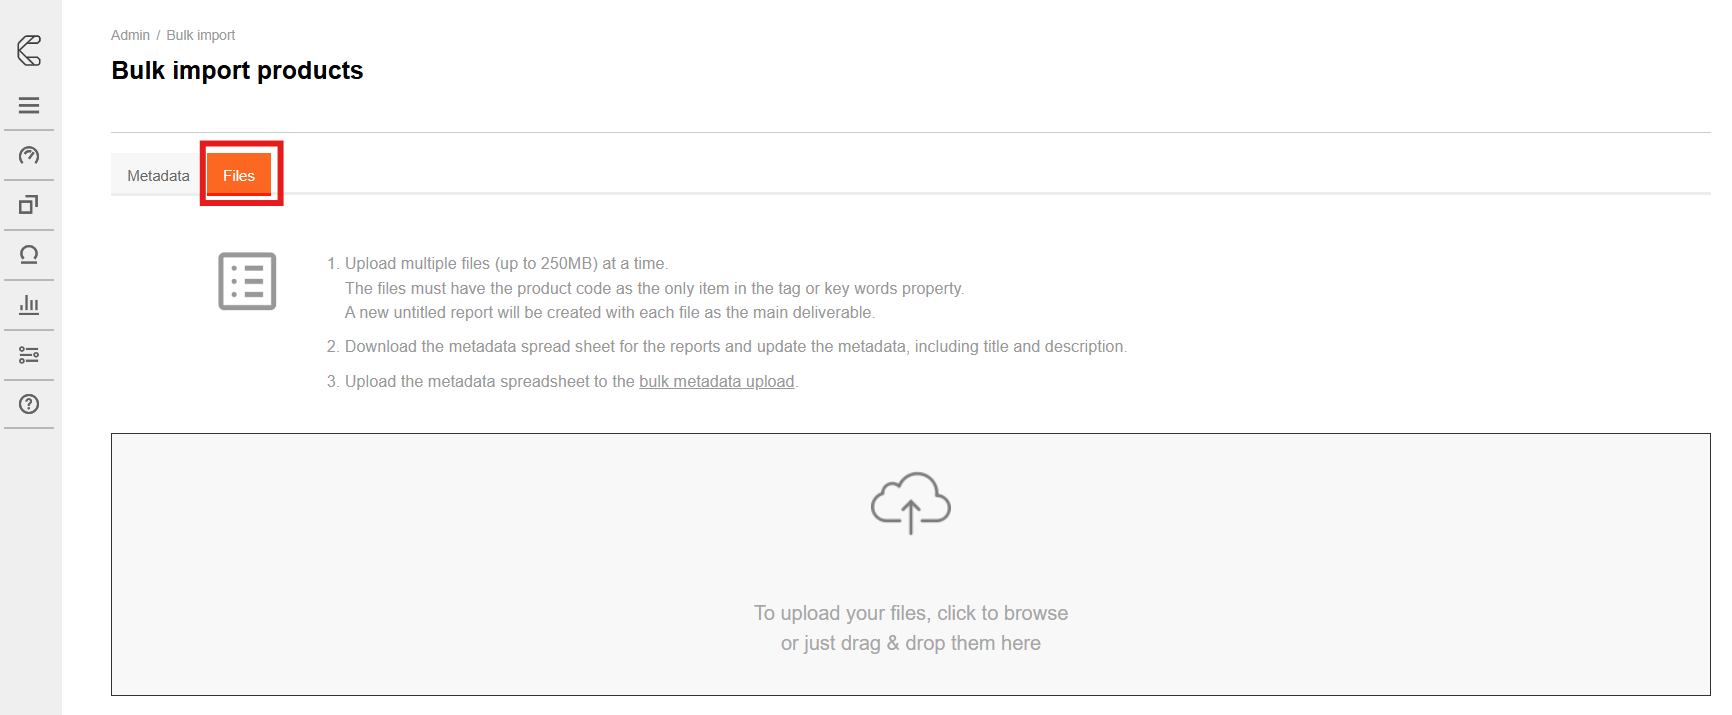
Task: Click the 'Upload multiple files' instruction line
Action: (x=506, y=264)
